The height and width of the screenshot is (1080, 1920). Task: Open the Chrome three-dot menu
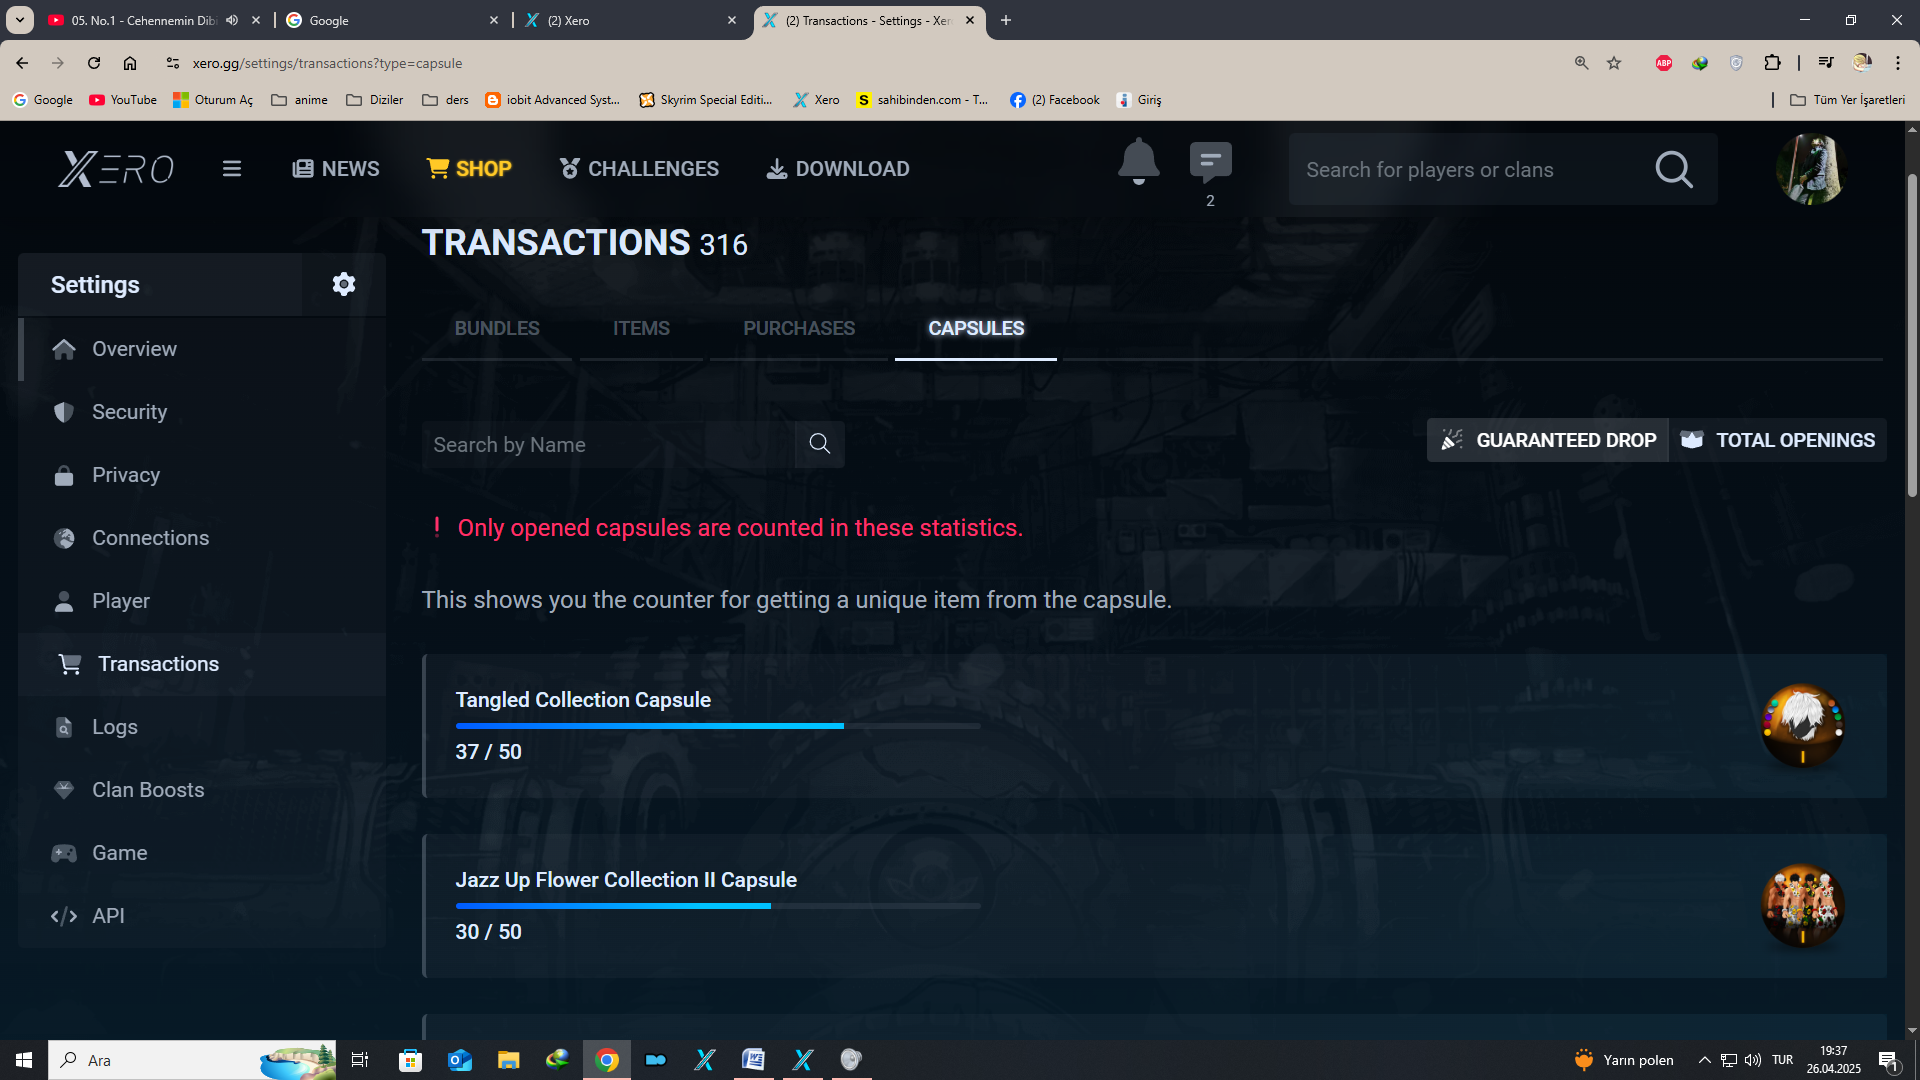point(1897,63)
